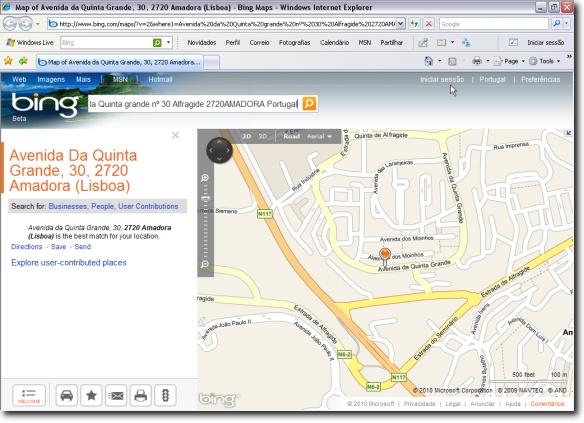This screenshot has width=584, height=423.
Task: Click the star favorites icon in bottom toolbar
Action: coord(91,395)
